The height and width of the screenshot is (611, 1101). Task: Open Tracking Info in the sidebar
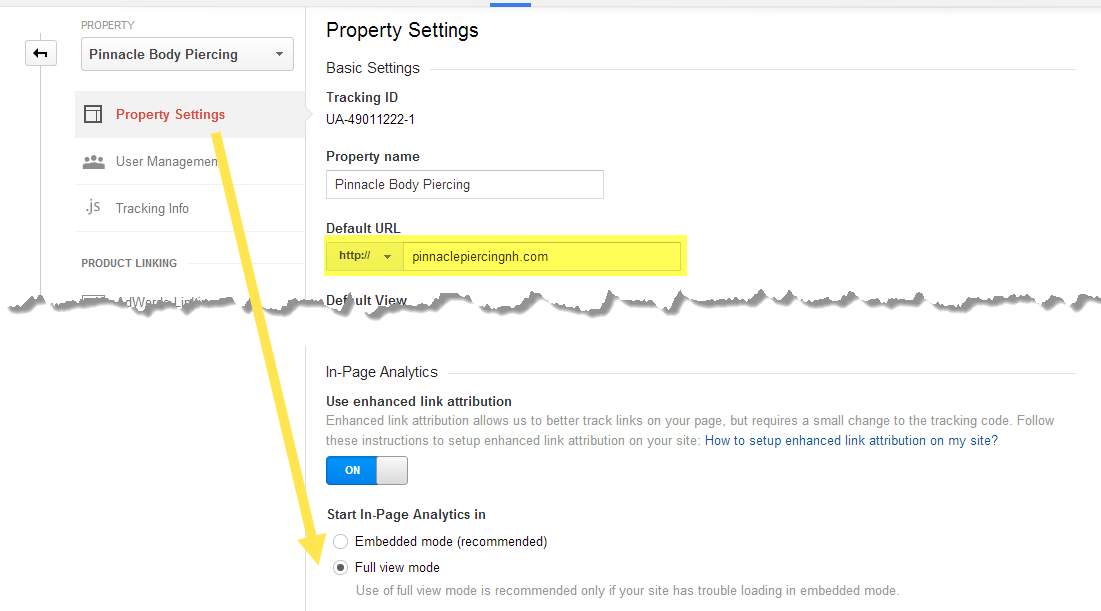click(152, 208)
